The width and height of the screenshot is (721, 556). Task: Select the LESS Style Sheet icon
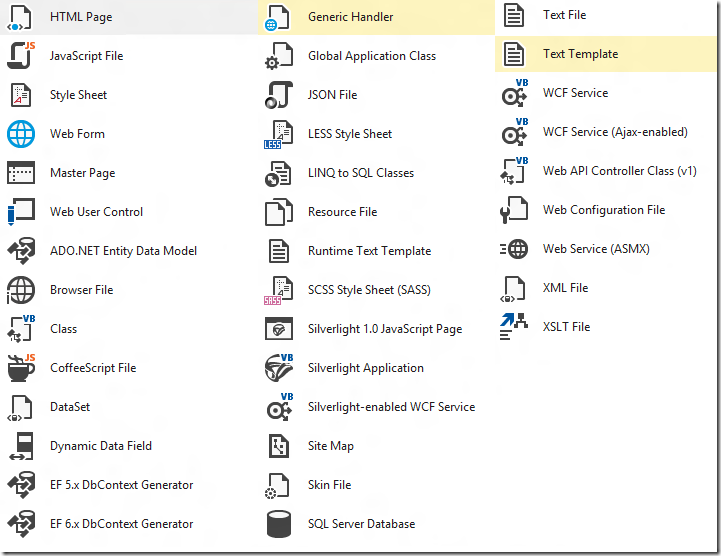coord(278,134)
